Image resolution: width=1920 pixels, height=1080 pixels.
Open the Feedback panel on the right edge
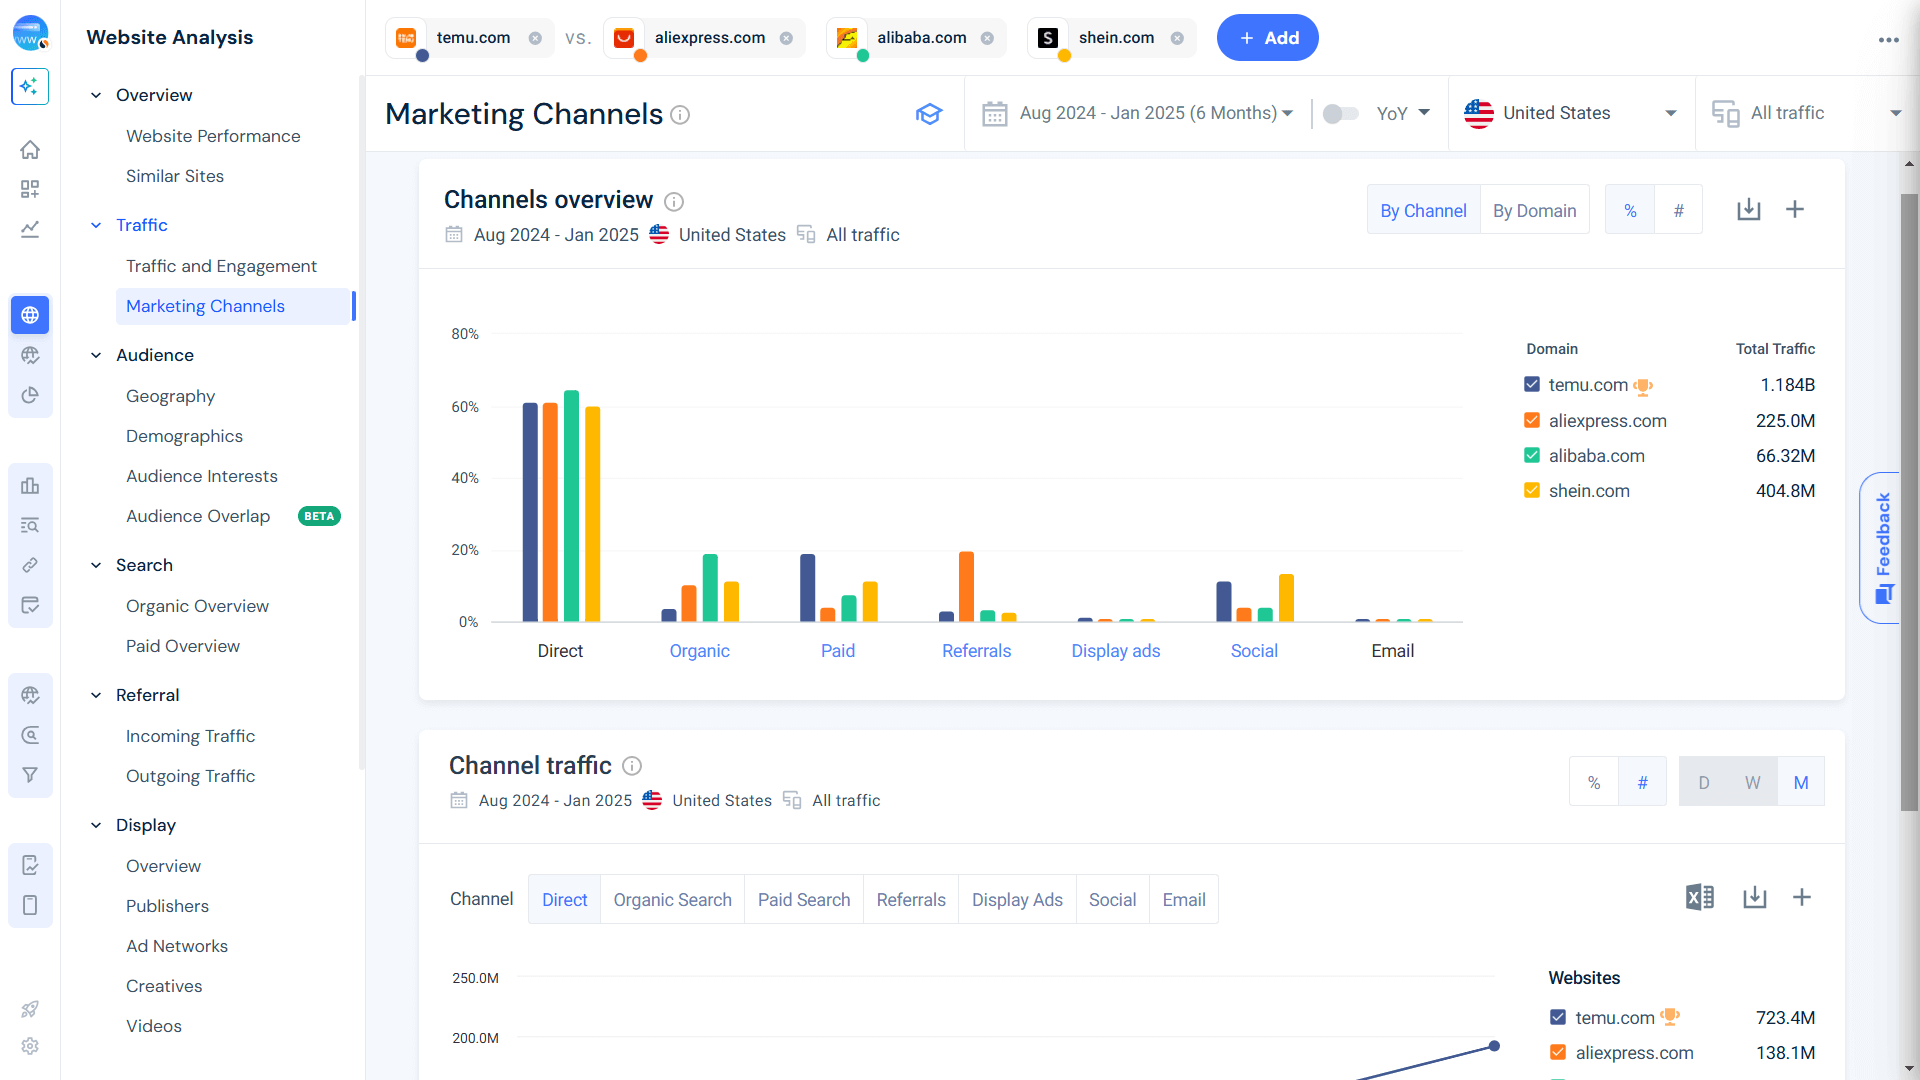[1884, 547]
